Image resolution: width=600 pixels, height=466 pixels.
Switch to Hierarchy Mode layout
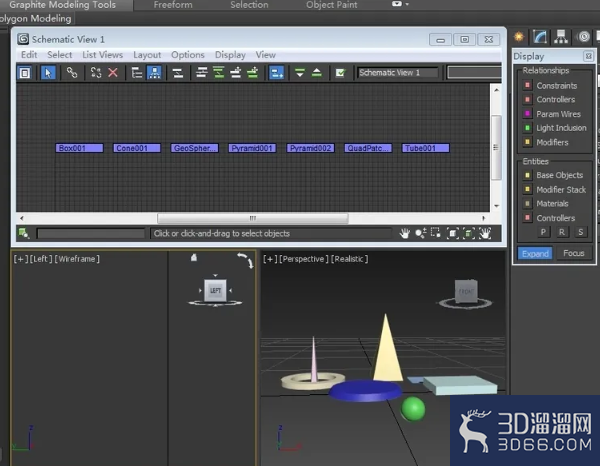(x=137, y=73)
